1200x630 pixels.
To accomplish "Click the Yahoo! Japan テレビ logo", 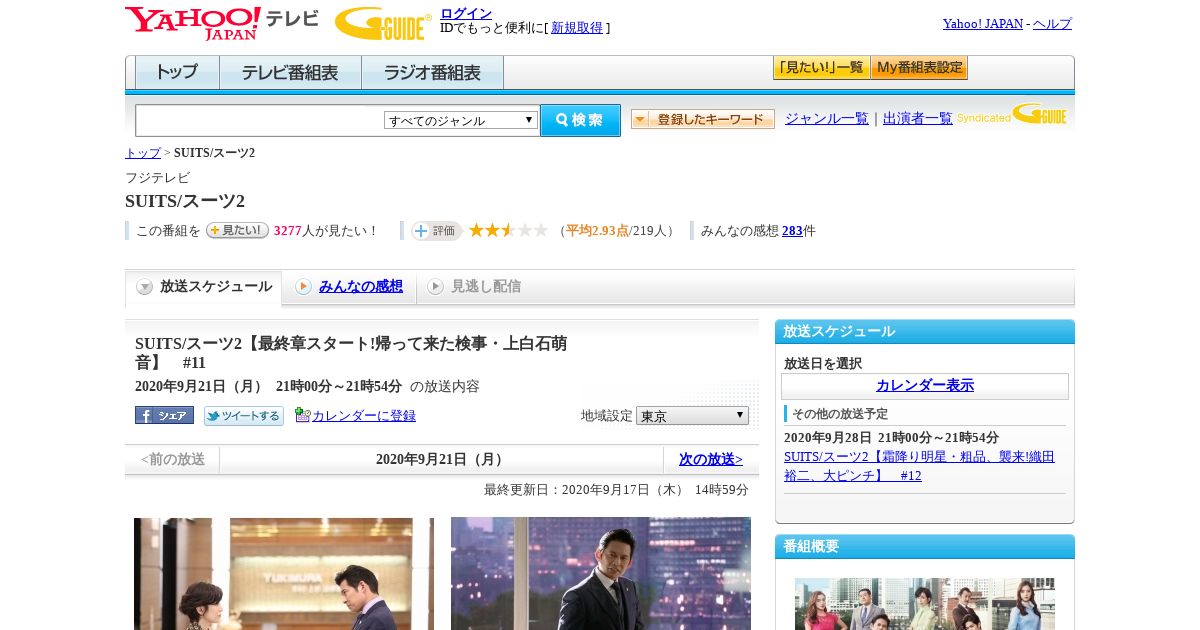I will 221,23.
